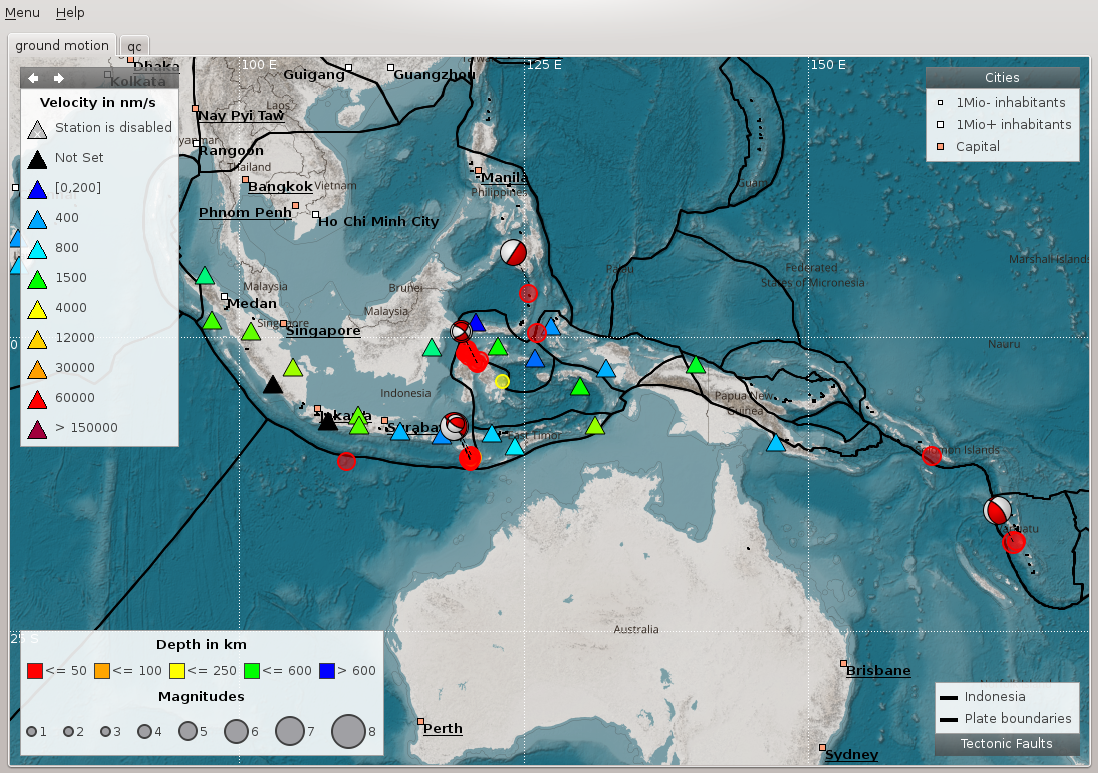Click the right arrow in the velocity legend header
The height and width of the screenshot is (773, 1098).
pyautogui.click(x=59, y=78)
